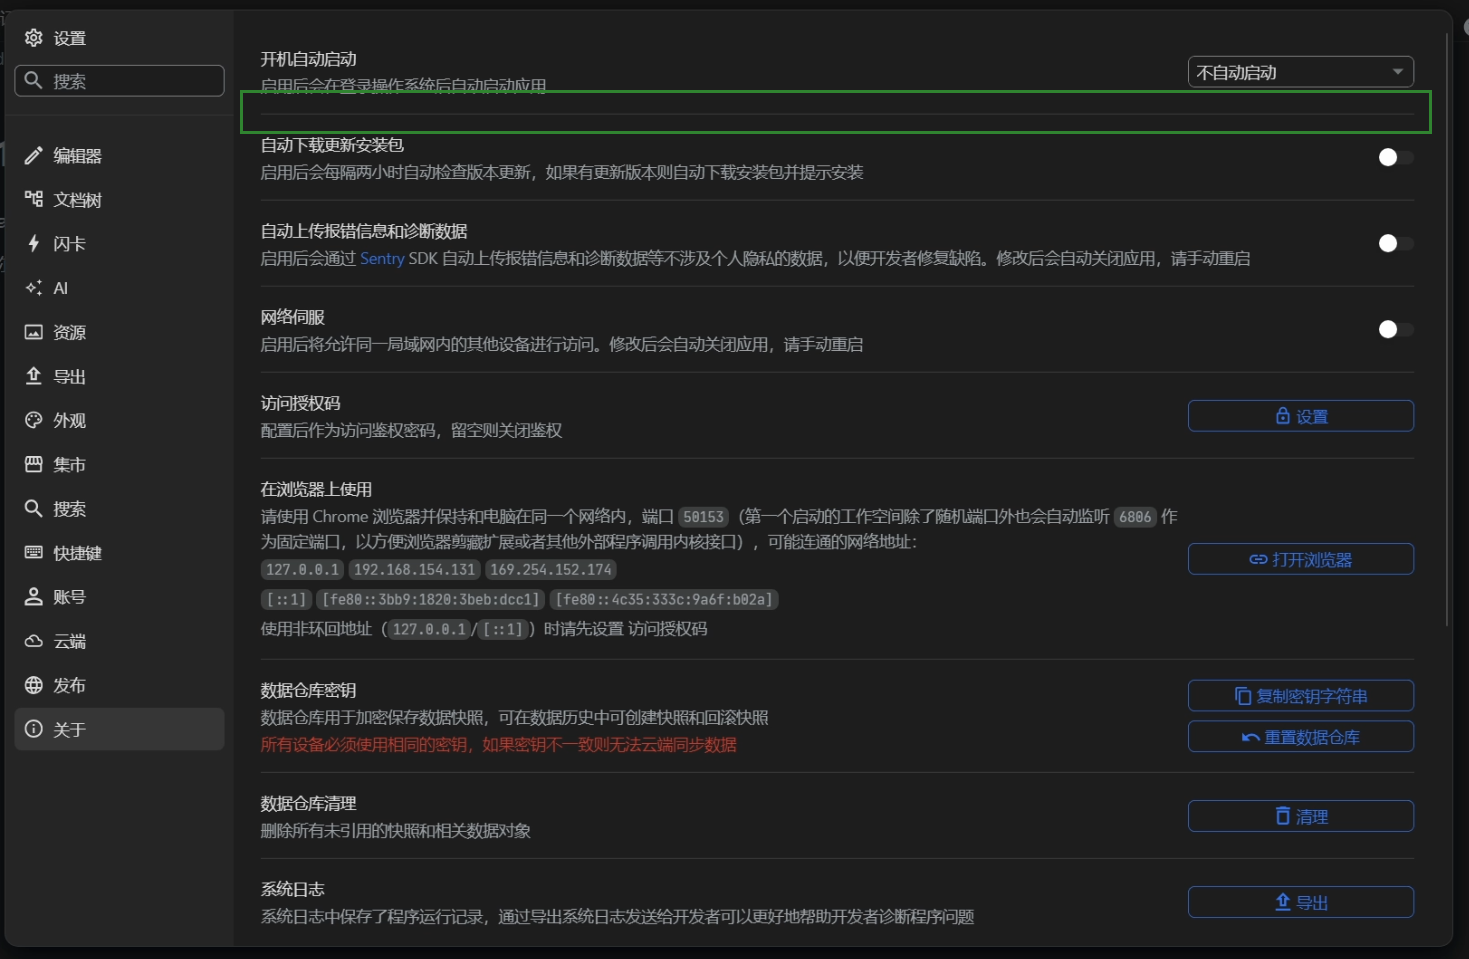Click 清理 button for 数据仓库清理

1301,816
